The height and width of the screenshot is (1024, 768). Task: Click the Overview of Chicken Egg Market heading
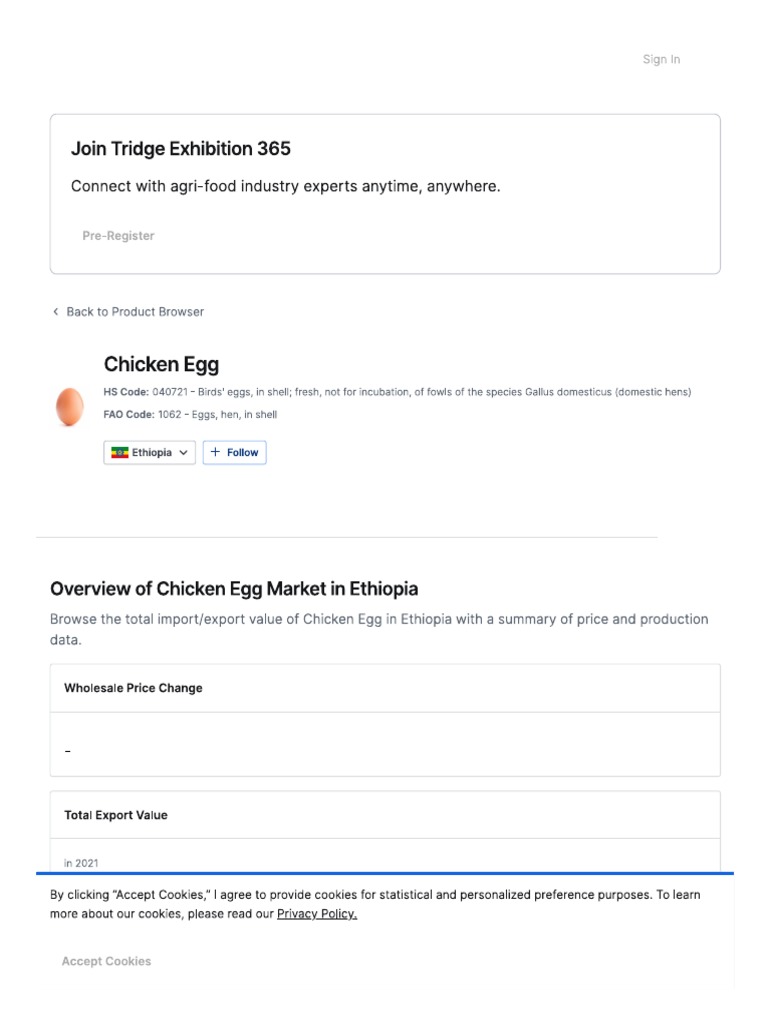(234, 588)
